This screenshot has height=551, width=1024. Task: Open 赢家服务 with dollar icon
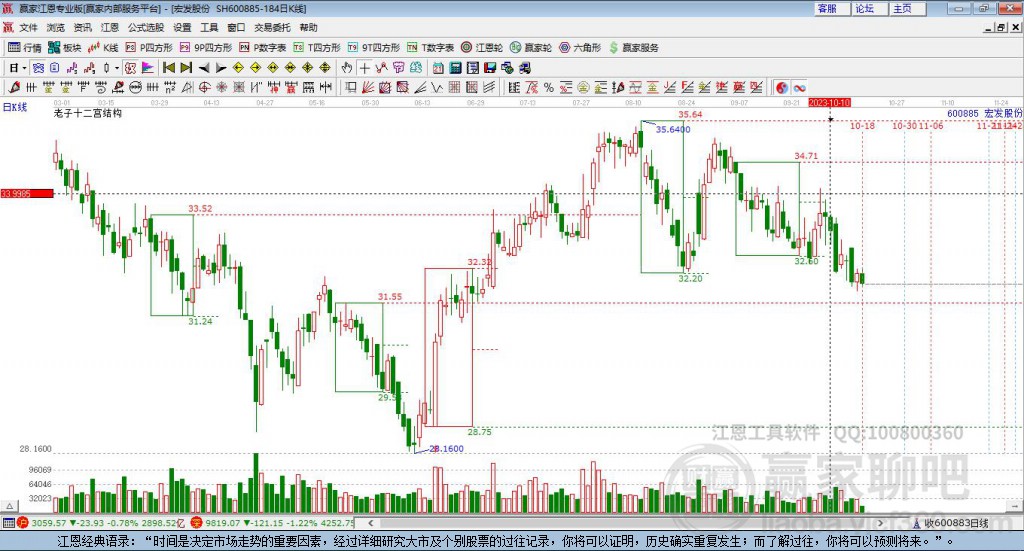click(x=633, y=48)
